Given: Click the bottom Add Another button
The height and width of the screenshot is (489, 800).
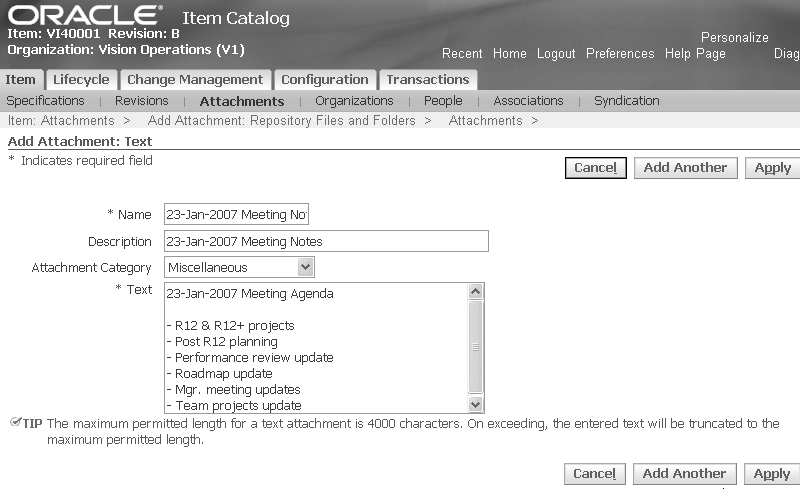Looking at the screenshot, I should pyautogui.click(x=684, y=474).
